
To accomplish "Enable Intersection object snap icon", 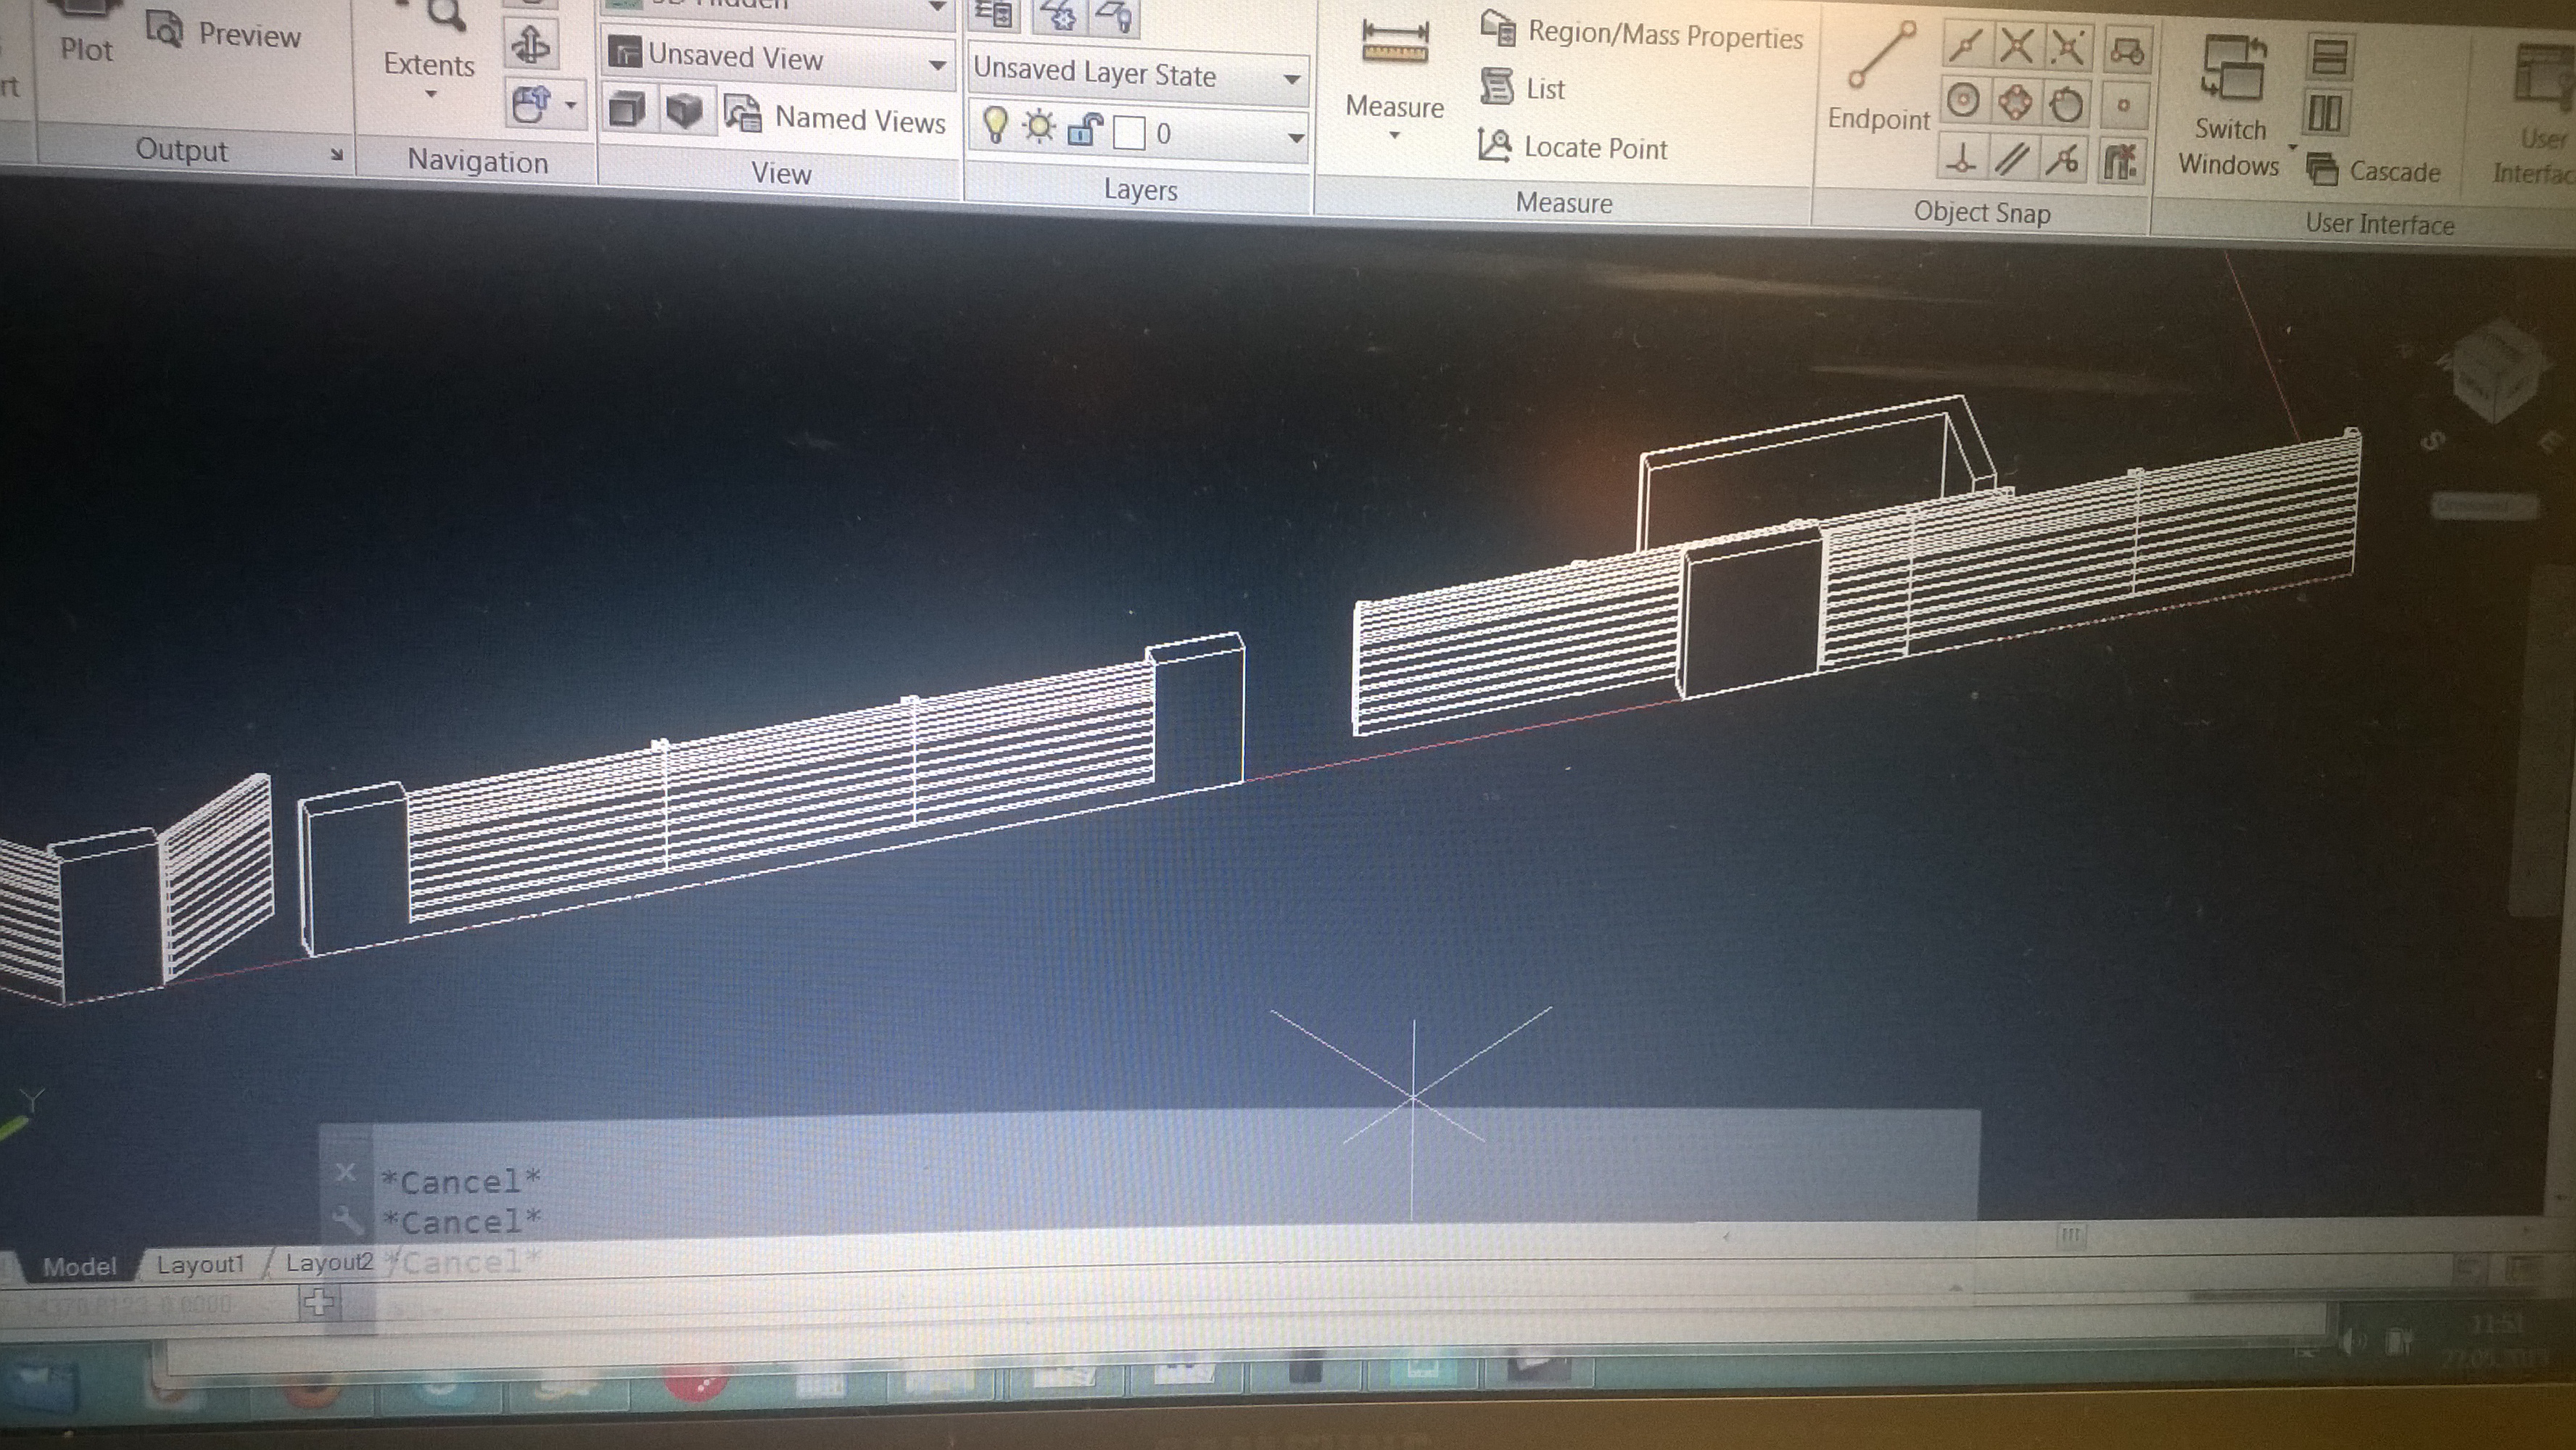I will point(2016,46).
